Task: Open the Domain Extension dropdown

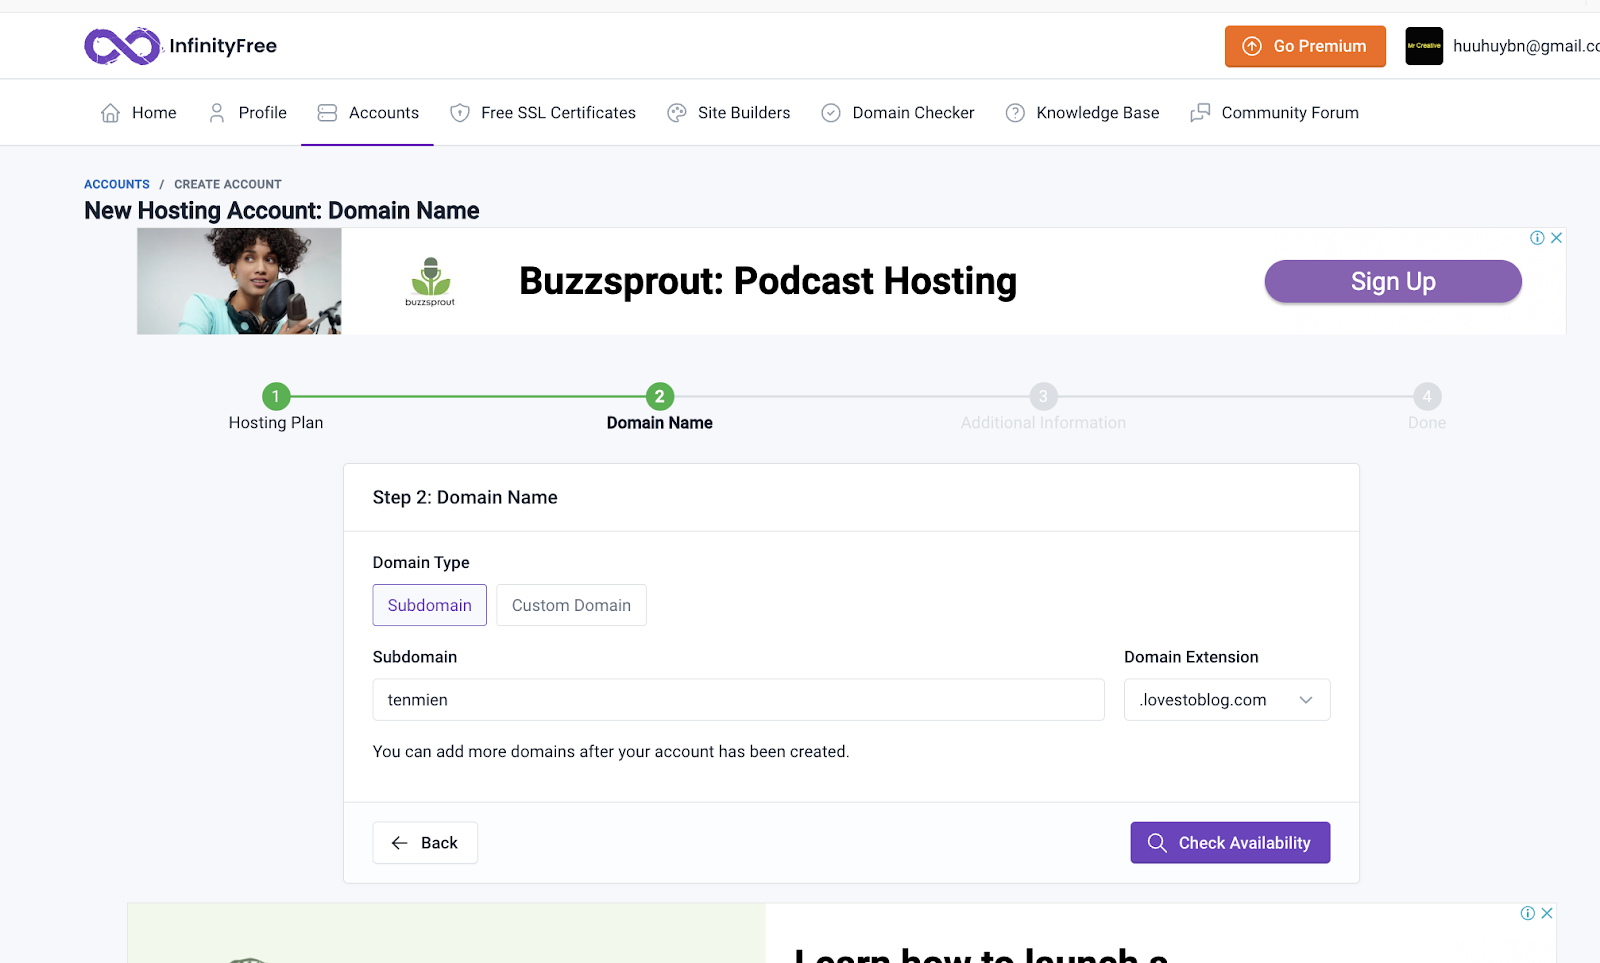Action: click(x=1227, y=700)
